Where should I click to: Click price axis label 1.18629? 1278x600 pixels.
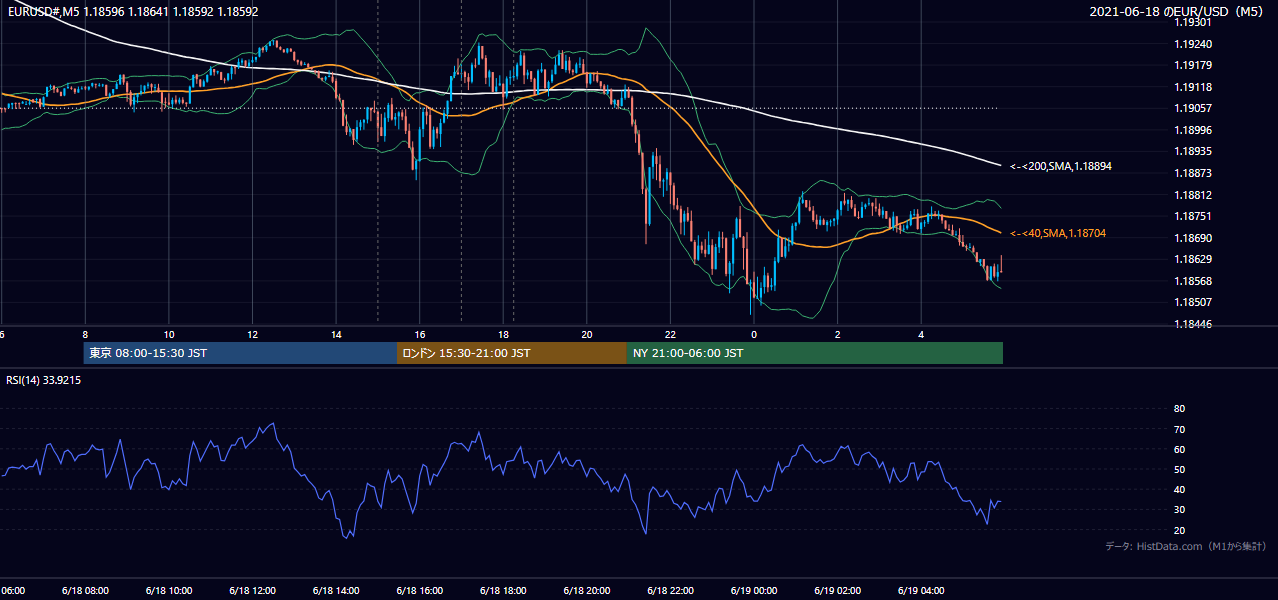point(1192,259)
